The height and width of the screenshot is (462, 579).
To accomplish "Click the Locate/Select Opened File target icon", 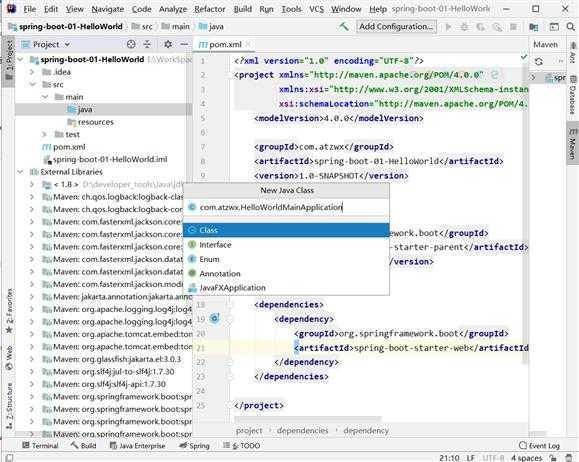I will [x=131, y=44].
